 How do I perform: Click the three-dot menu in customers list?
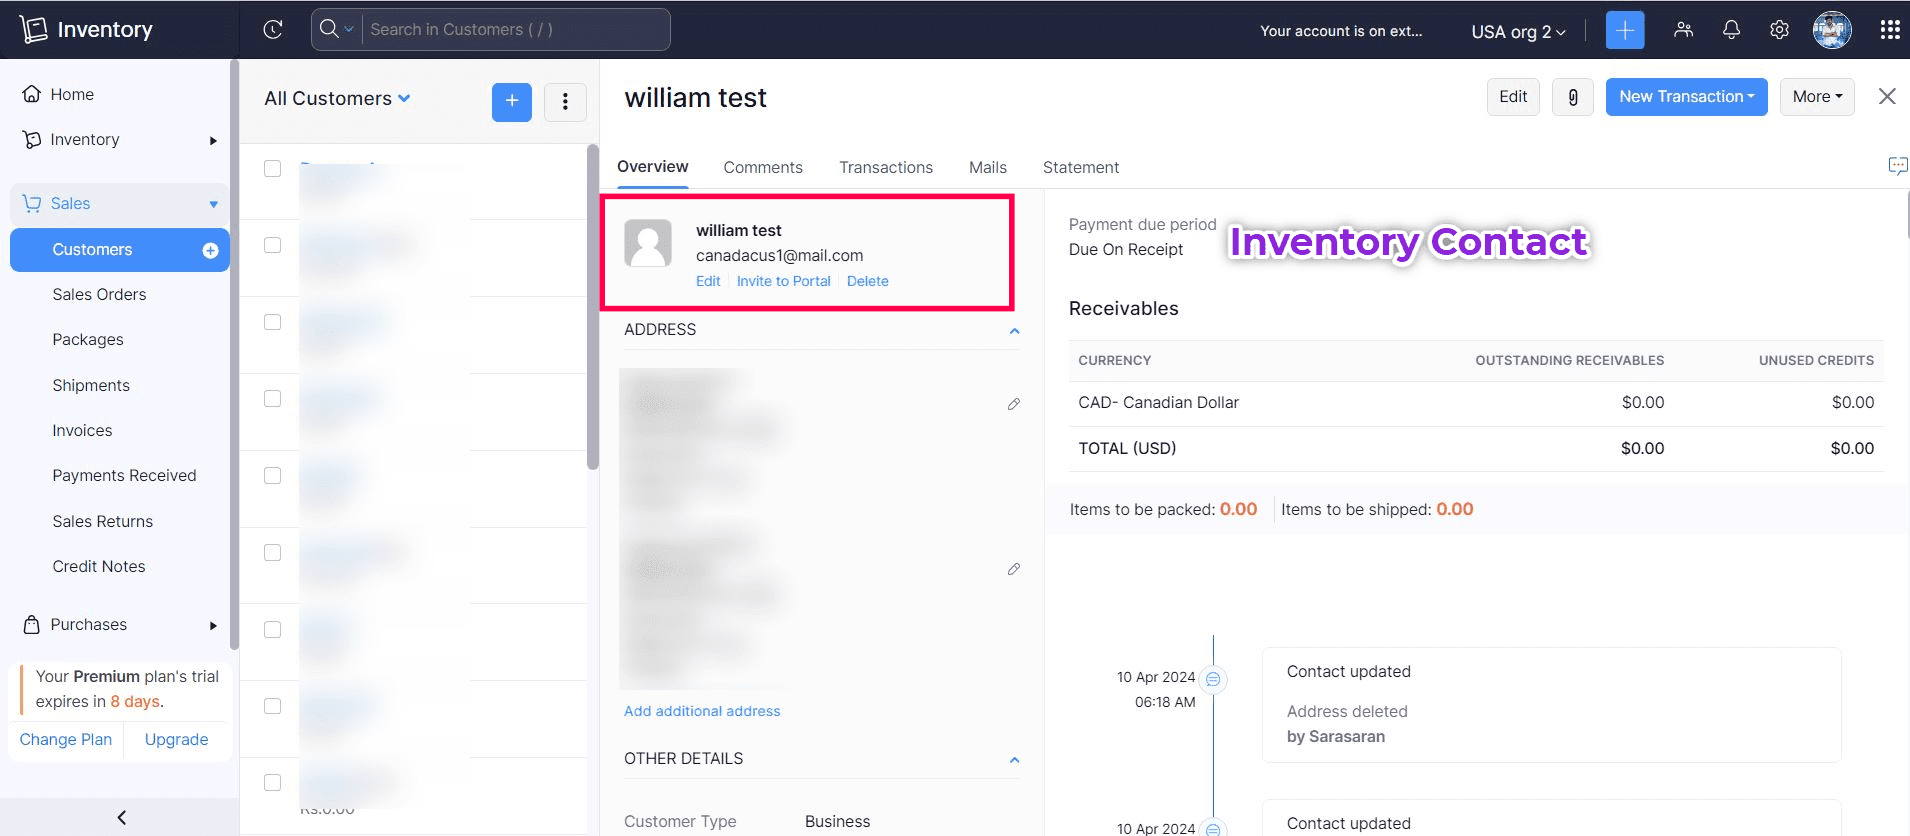(565, 101)
